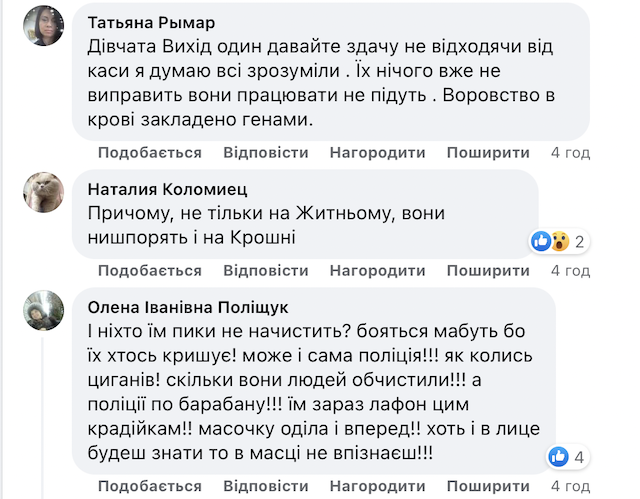Viewport: 640px width, 499px height.
Task: Open the 4 год timestamp on Наталия's comment
Action: (x=570, y=271)
